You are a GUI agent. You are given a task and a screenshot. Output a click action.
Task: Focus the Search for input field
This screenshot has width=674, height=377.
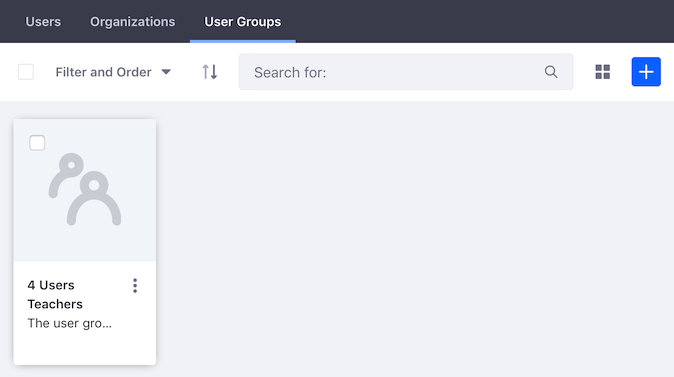406,72
